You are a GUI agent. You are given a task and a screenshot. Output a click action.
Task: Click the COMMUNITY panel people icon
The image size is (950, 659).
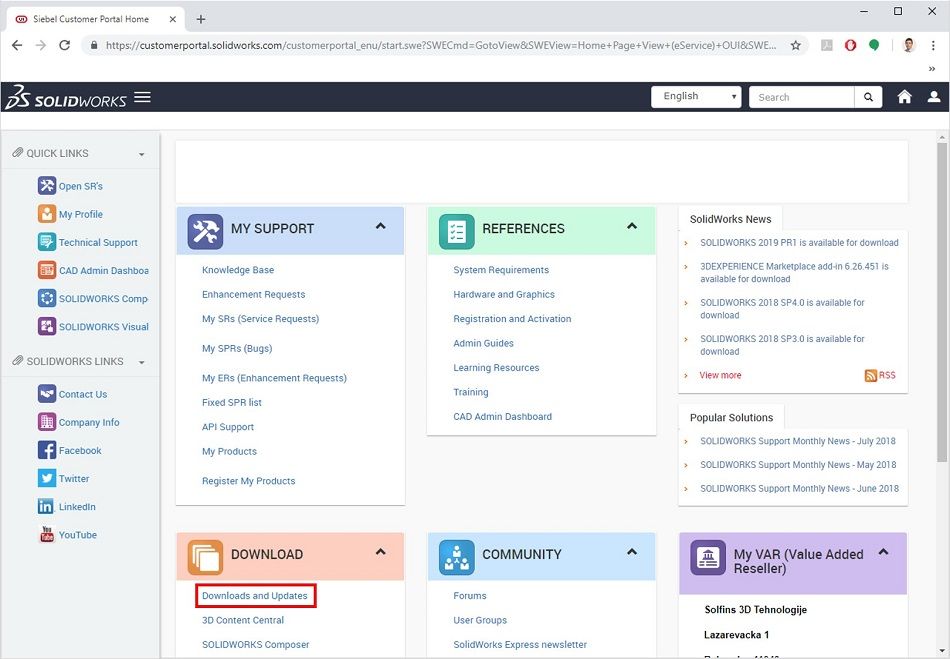pyautogui.click(x=457, y=555)
